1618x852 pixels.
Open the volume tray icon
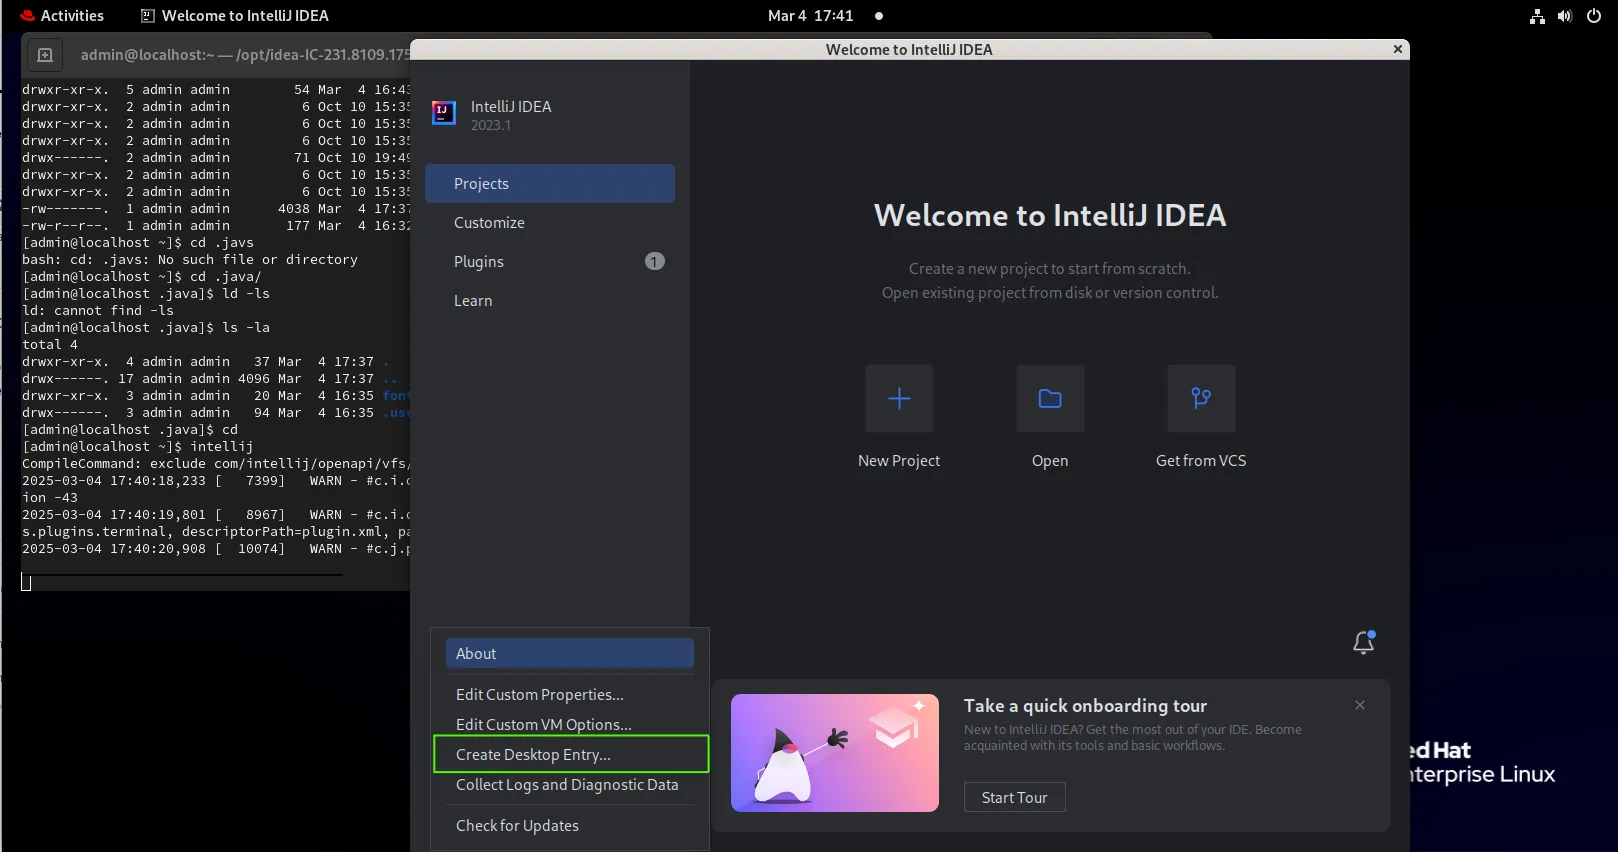[x=1565, y=16]
